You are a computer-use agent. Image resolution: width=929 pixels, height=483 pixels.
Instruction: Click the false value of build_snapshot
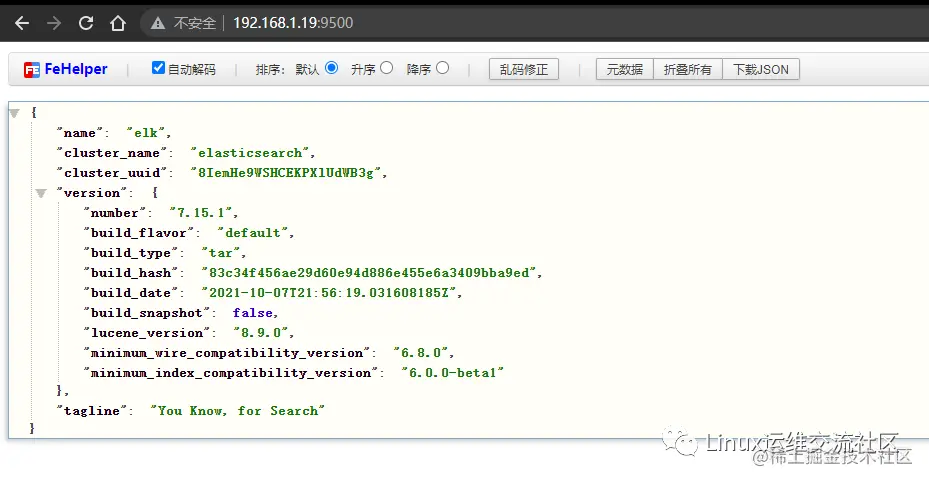point(252,313)
